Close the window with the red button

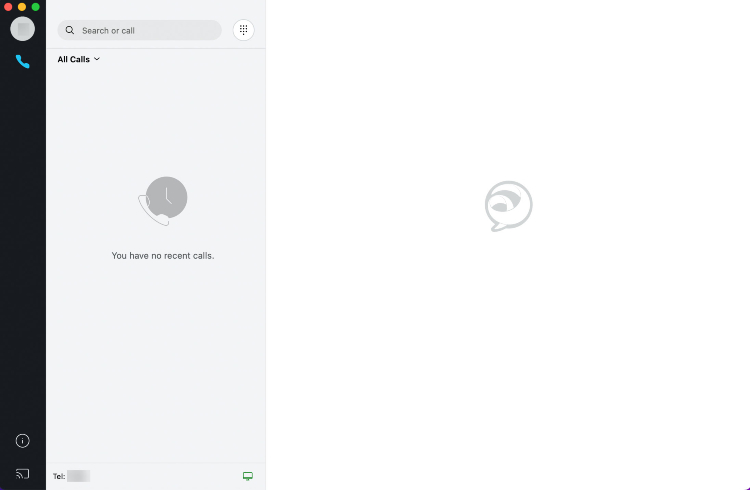(8, 7)
